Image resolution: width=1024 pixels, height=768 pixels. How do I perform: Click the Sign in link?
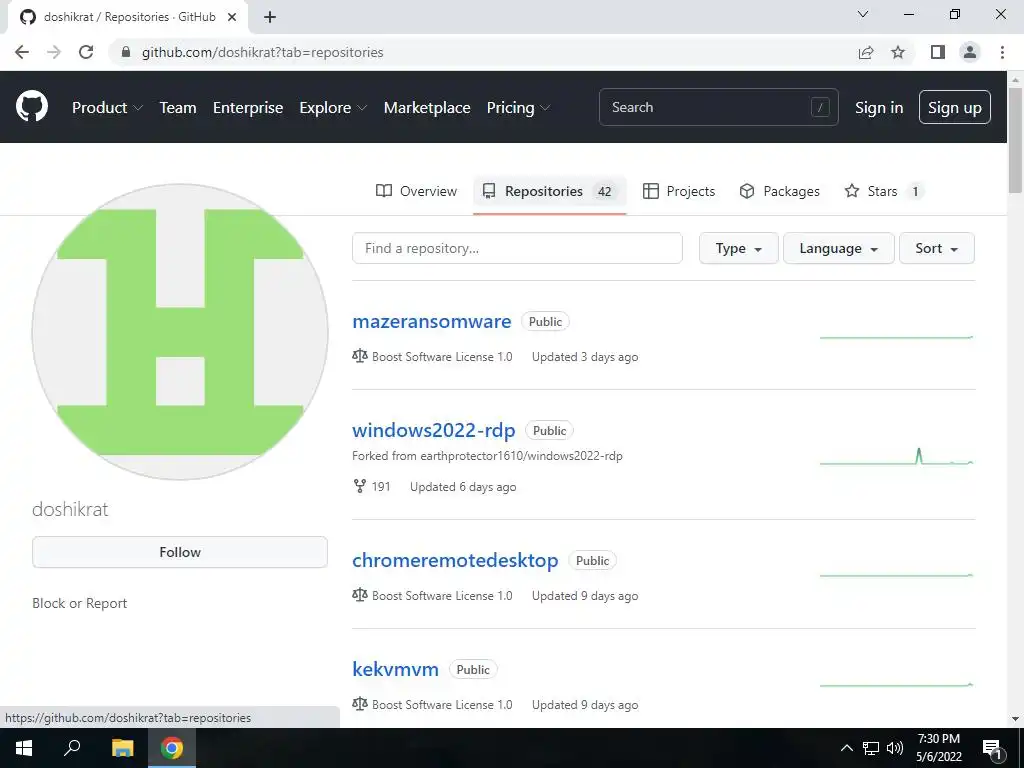tap(879, 107)
